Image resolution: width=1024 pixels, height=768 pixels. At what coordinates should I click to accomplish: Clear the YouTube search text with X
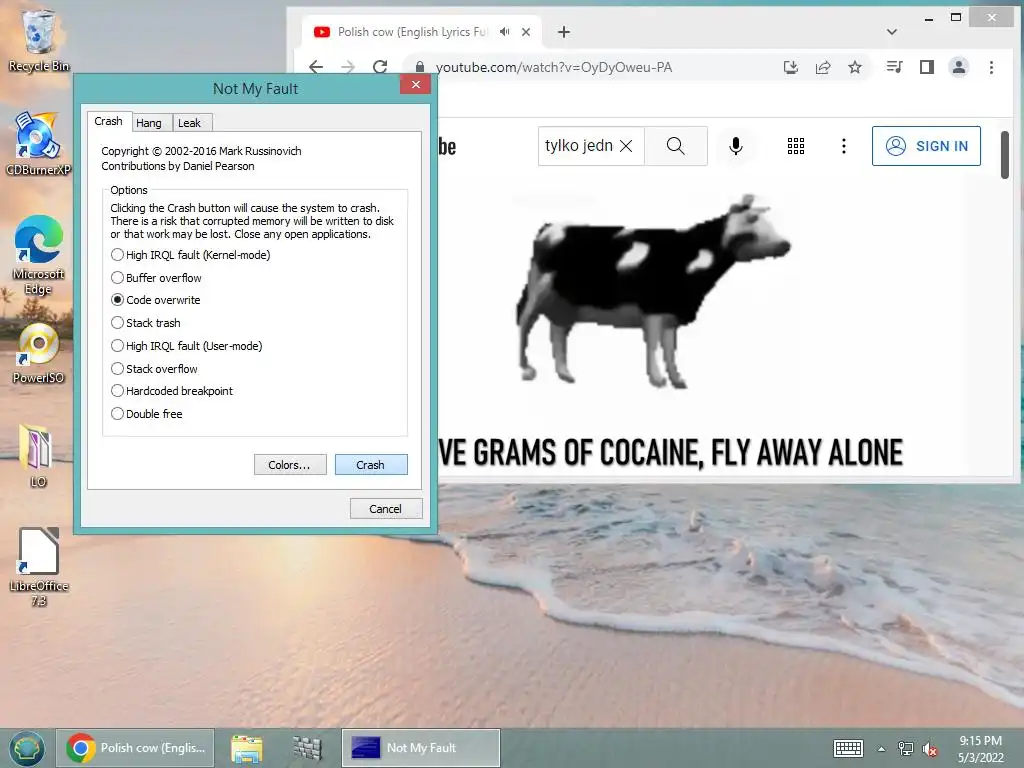[x=626, y=146]
